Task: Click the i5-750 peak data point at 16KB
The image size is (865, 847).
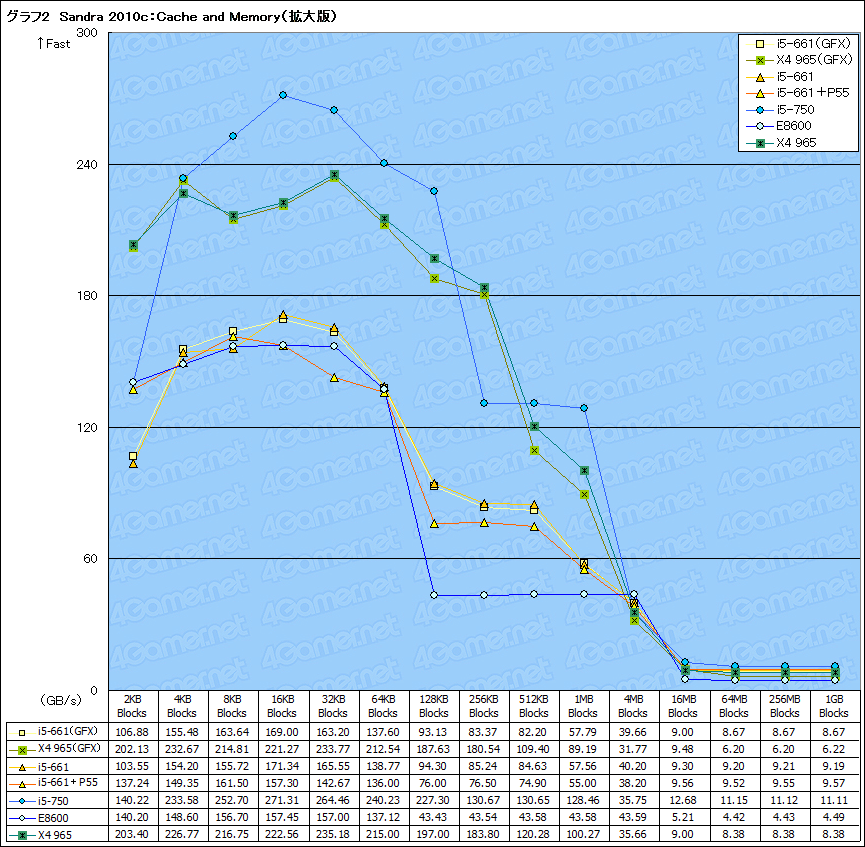Action: point(283,95)
